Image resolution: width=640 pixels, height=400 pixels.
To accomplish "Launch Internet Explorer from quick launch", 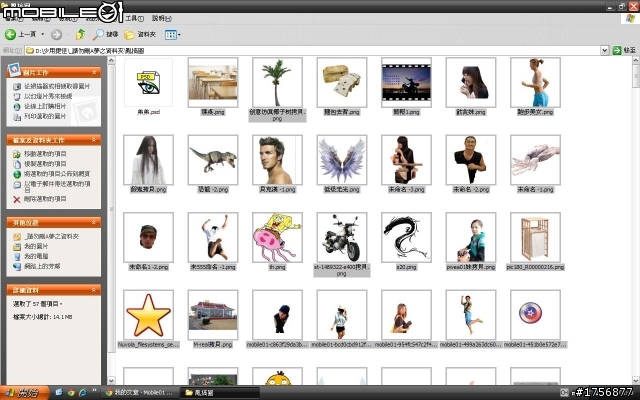I will (x=83, y=393).
